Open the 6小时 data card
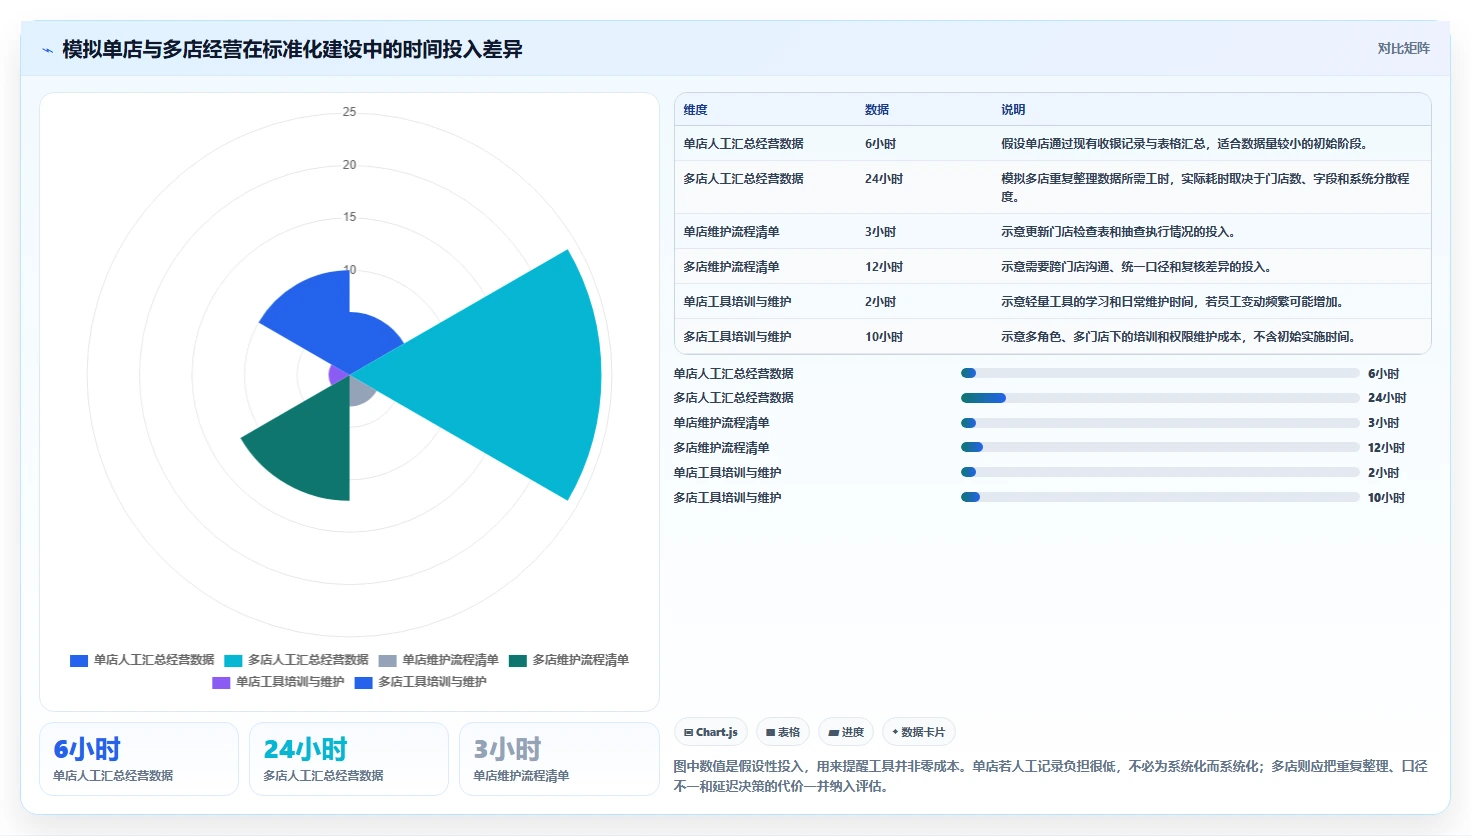1471x836 pixels. [139, 759]
